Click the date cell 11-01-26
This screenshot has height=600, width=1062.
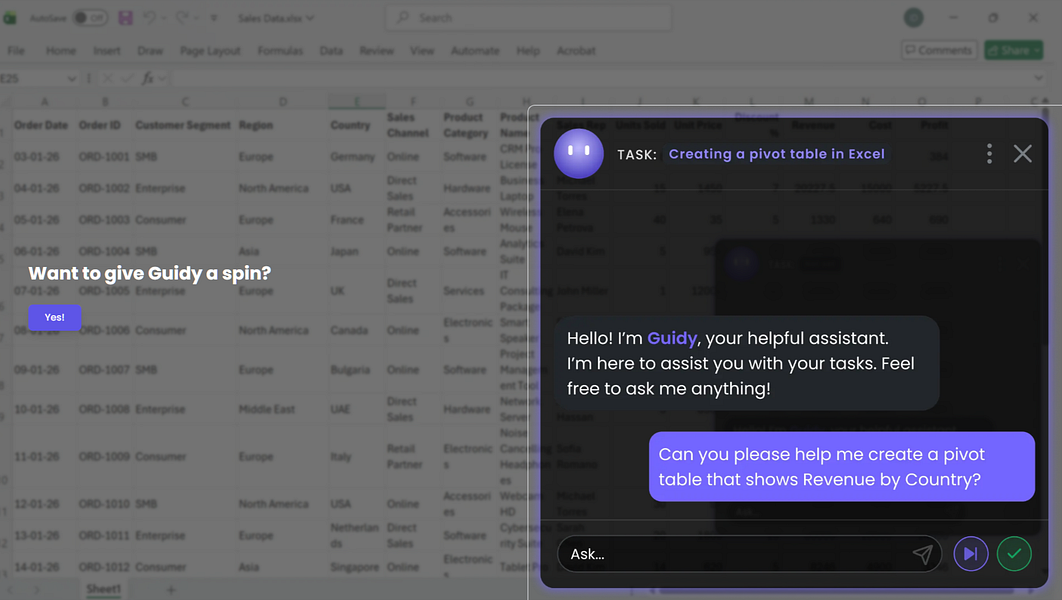pos(37,456)
